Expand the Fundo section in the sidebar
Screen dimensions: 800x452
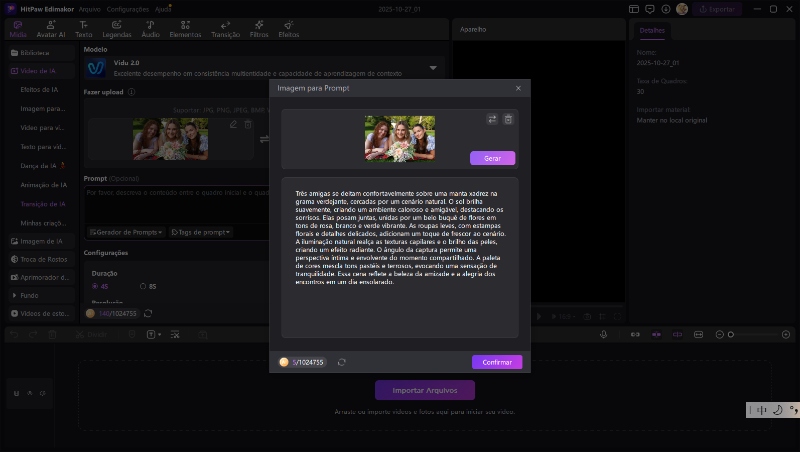(30, 296)
